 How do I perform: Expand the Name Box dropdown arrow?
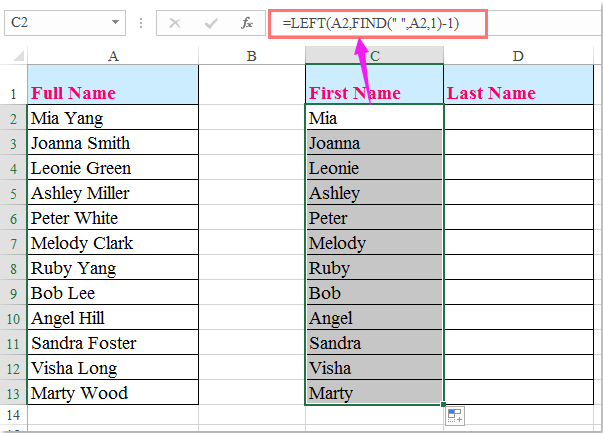pyautogui.click(x=118, y=21)
